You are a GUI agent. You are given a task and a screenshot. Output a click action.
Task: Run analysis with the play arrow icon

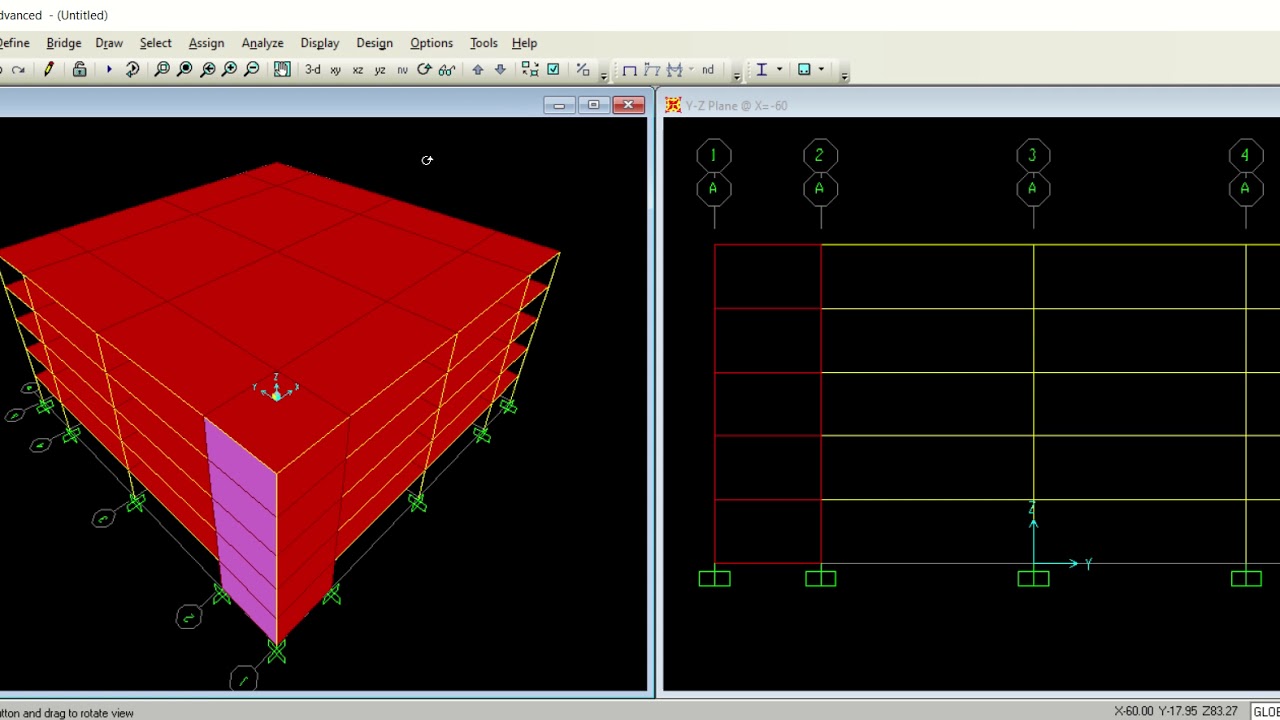tap(109, 69)
